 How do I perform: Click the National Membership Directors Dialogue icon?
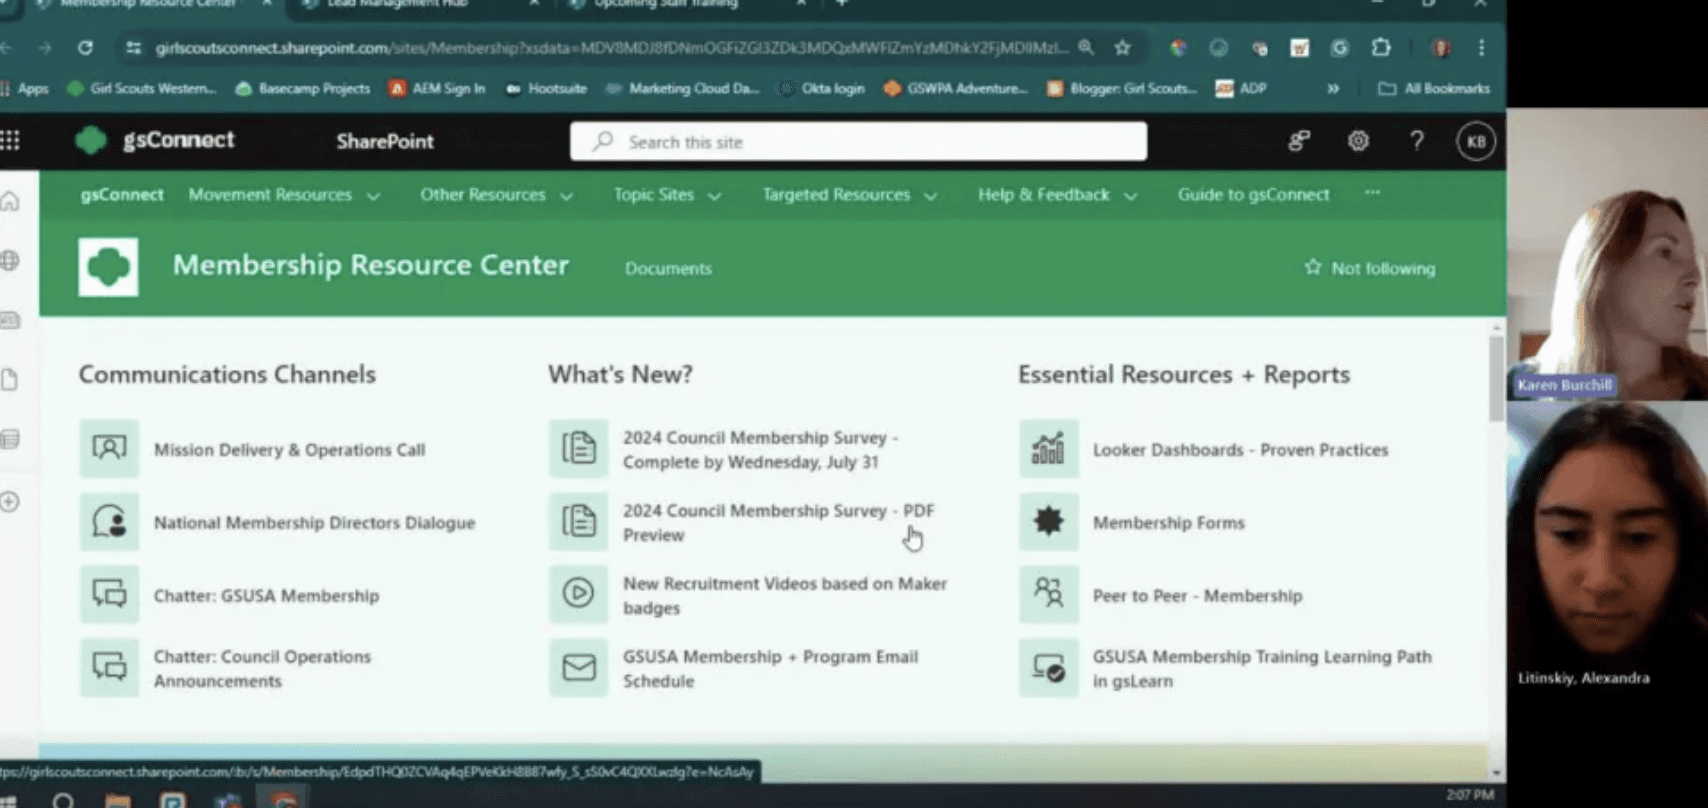(x=109, y=521)
